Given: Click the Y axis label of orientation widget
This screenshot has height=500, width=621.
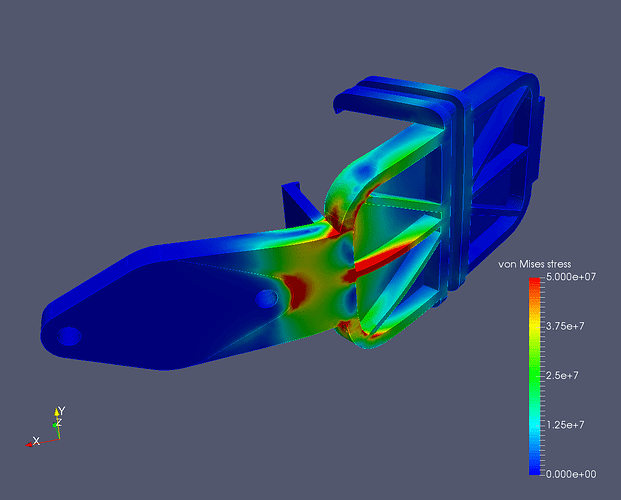Looking at the screenshot, I should (x=61, y=410).
